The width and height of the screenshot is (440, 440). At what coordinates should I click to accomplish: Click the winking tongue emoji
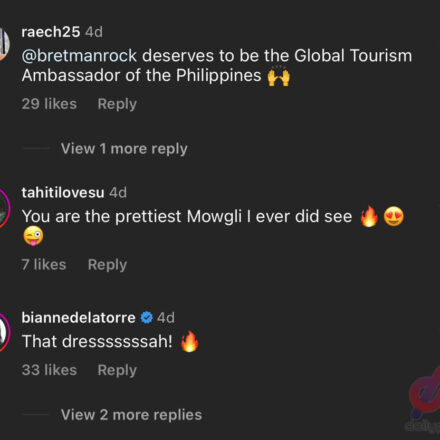(33, 236)
